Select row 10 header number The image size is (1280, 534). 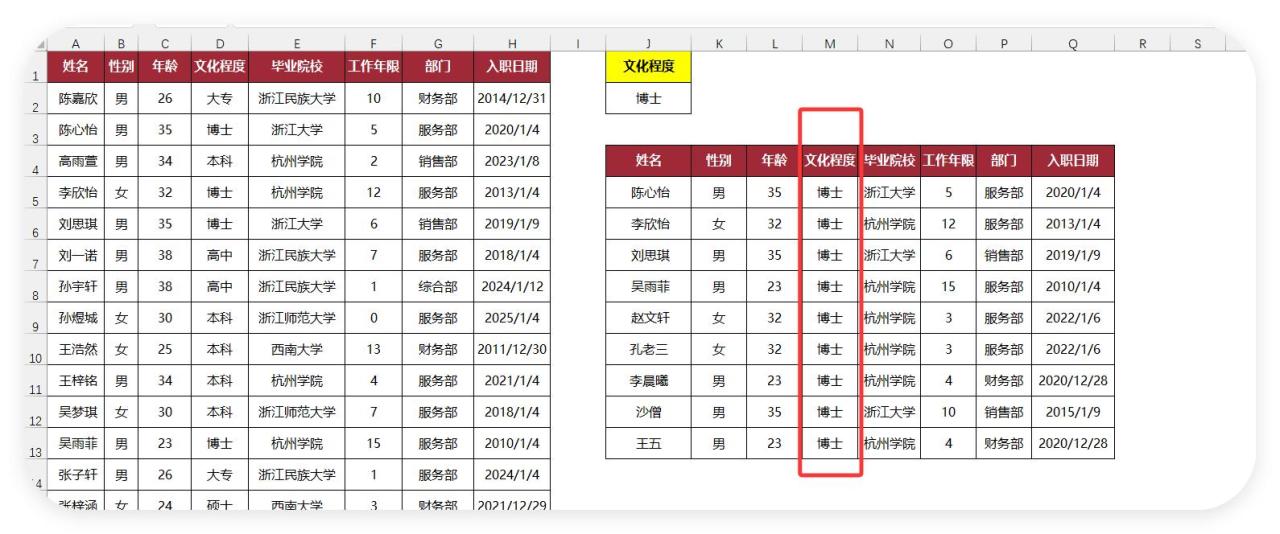coord(36,358)
